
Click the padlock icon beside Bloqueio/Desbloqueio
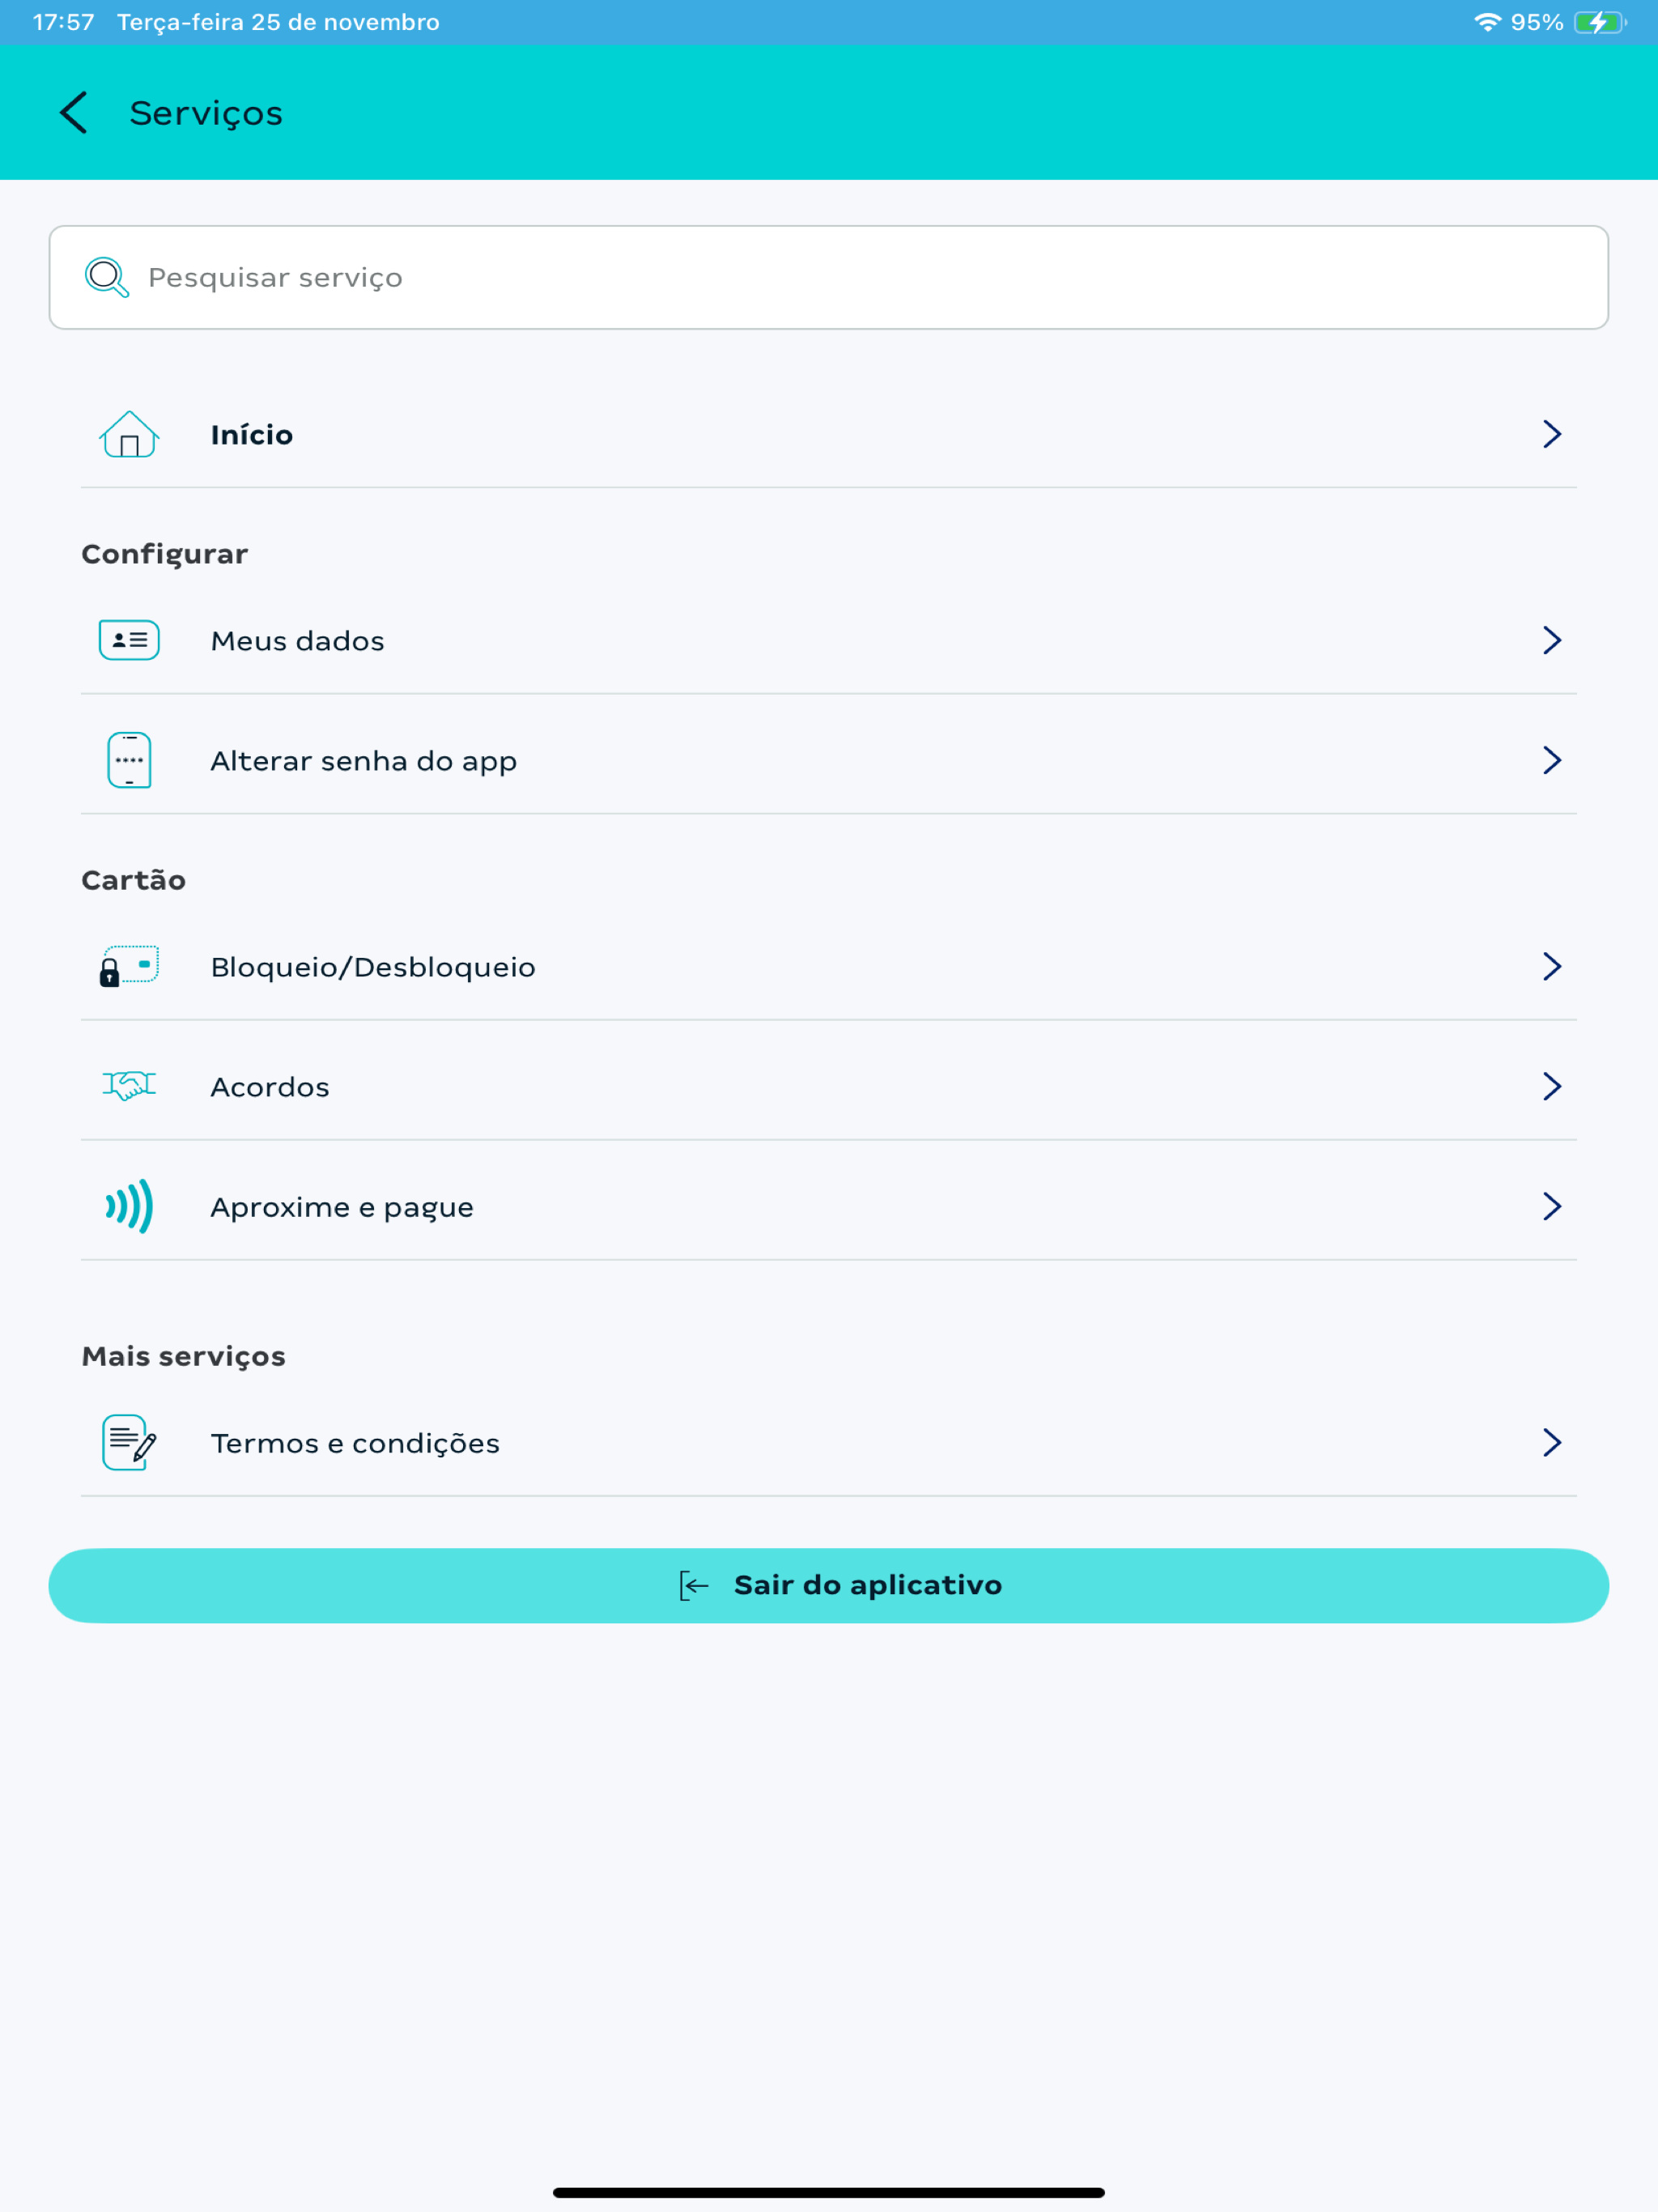click(126, 966)
